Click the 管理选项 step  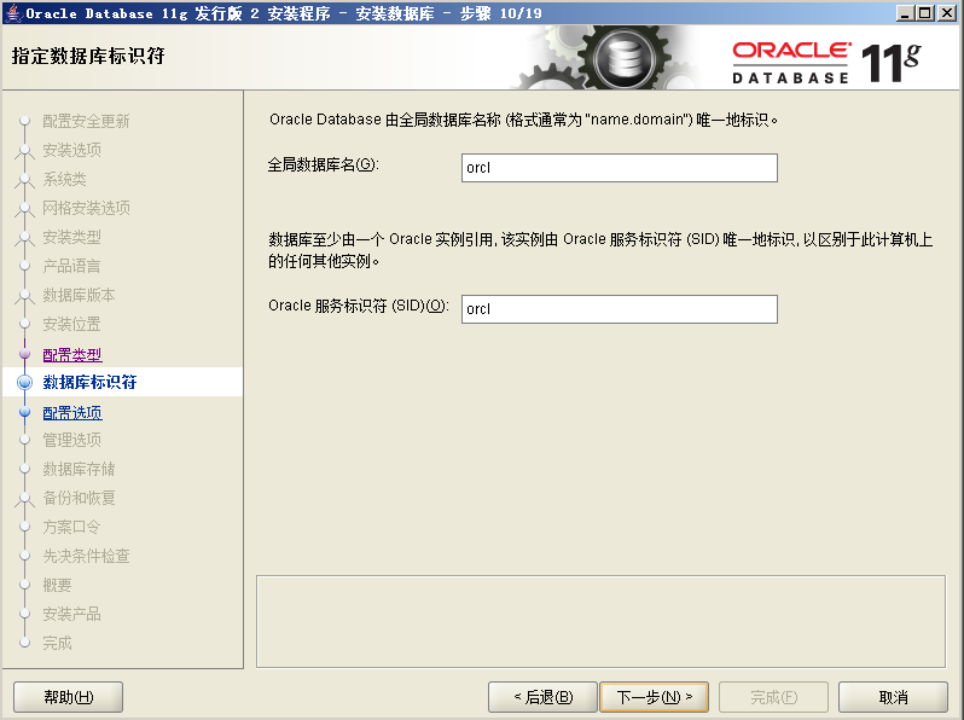pyautogui.click(x=72, y=440)
